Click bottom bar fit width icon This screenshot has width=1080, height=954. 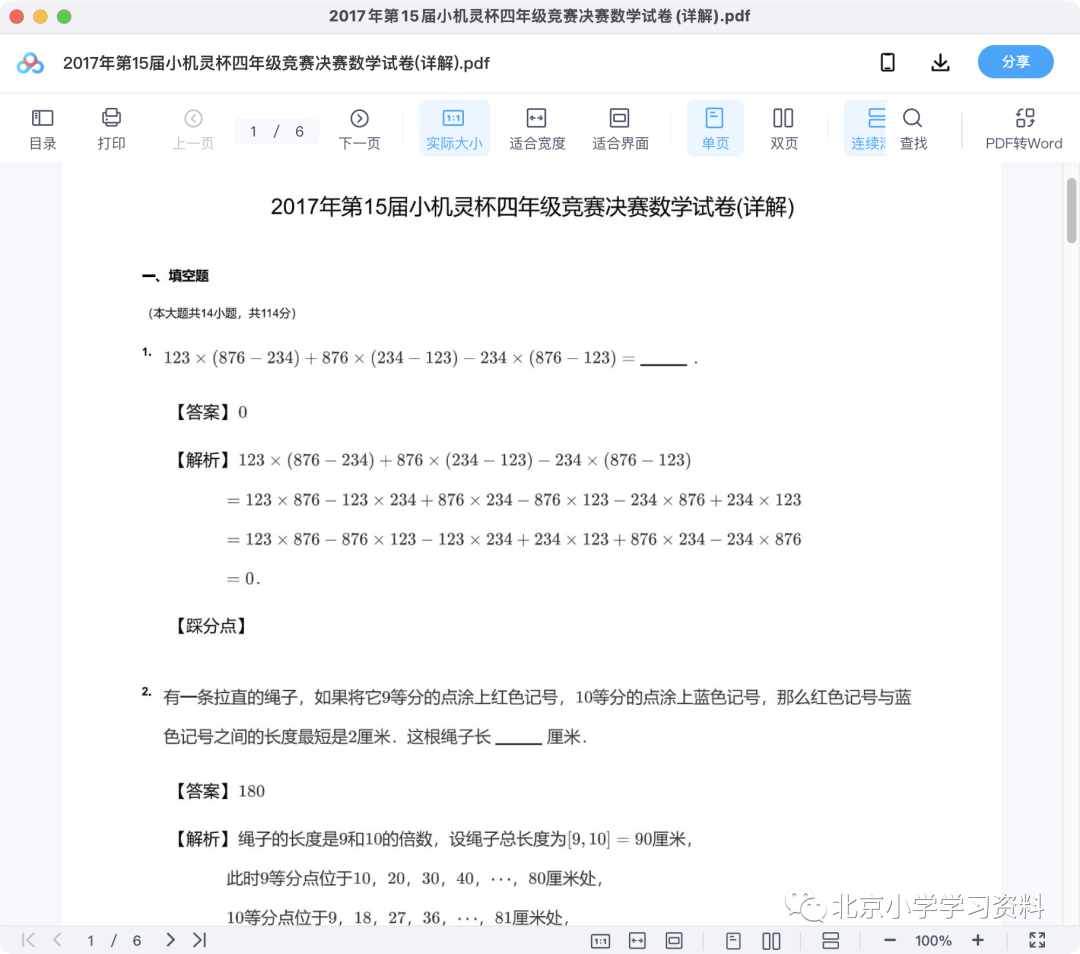coord(637,941)
